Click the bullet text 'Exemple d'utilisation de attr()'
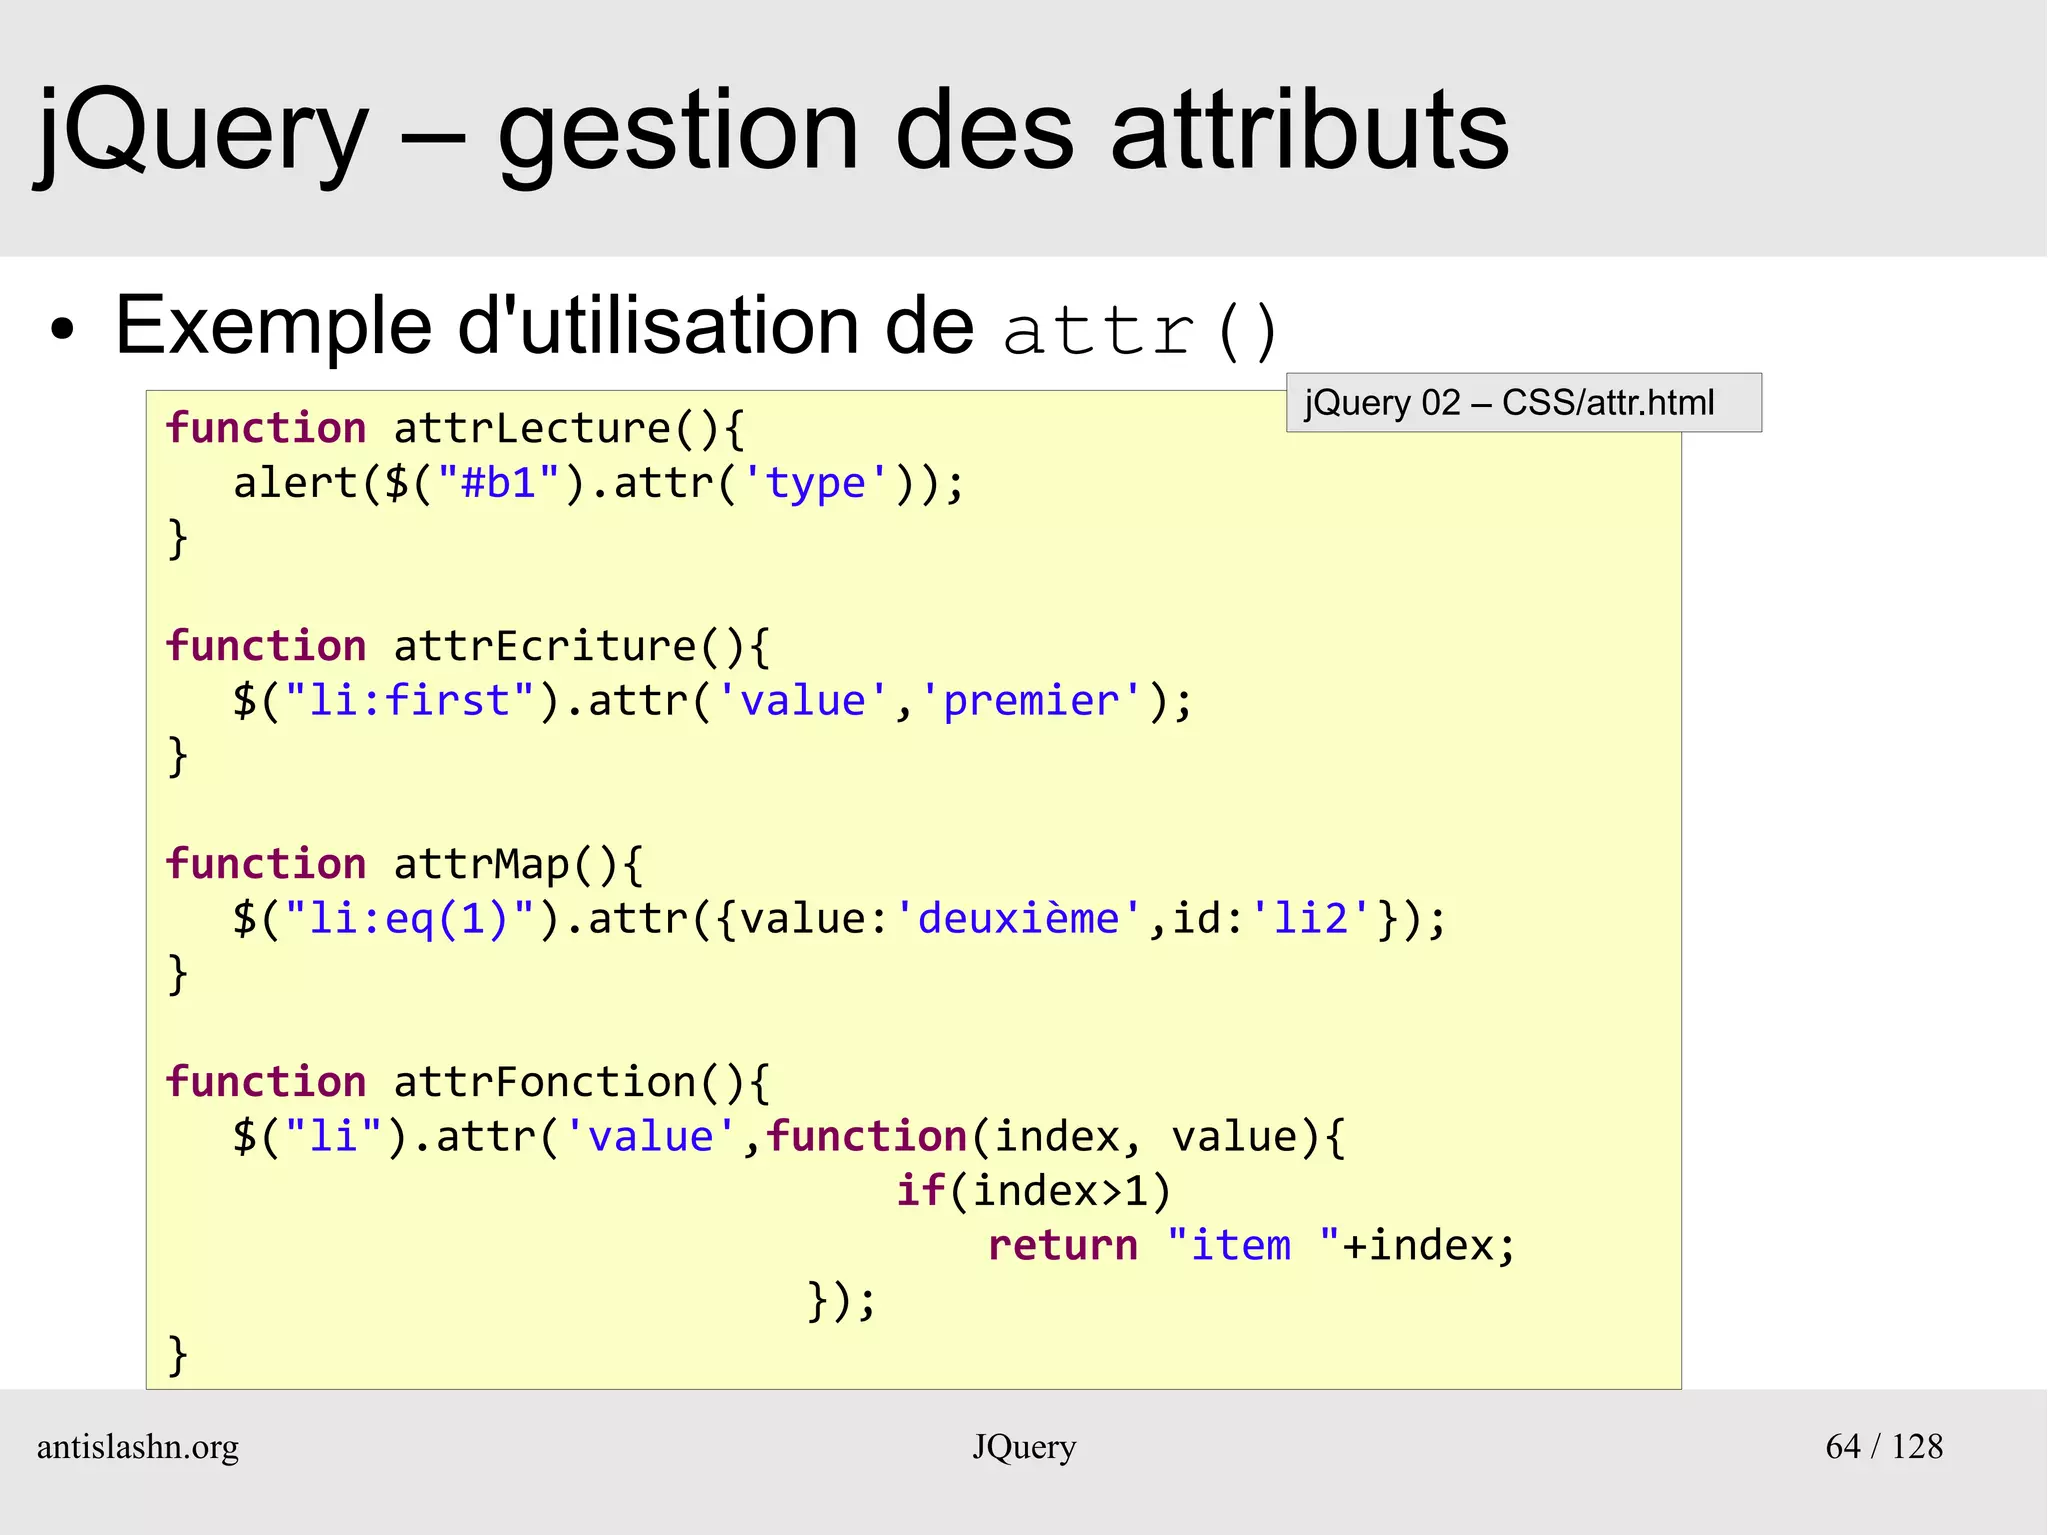This screenshot has height=1535, width=2048. click(697, 327)
